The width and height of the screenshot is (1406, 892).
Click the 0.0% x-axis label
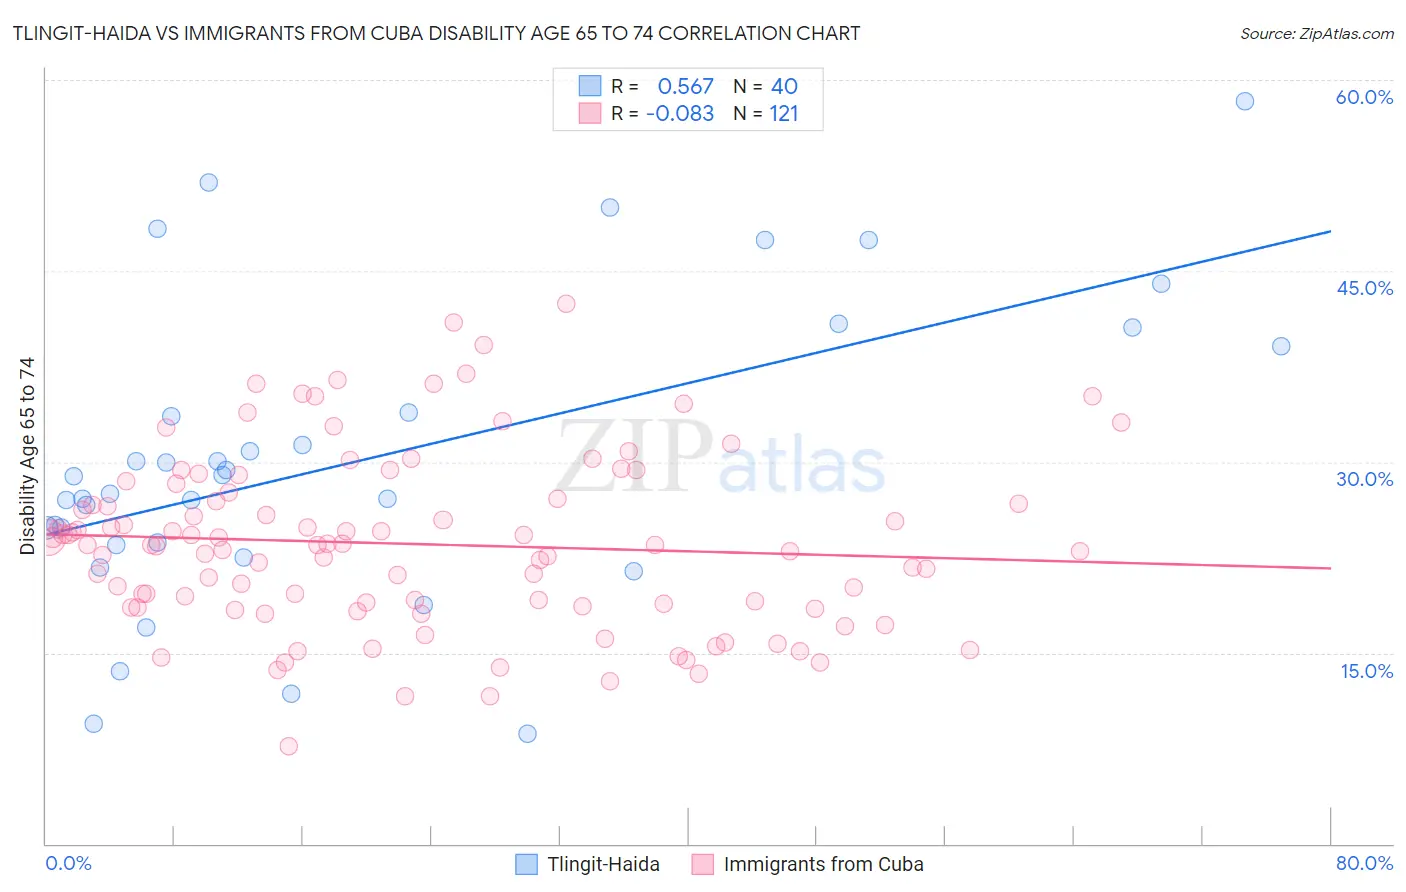point(68,863)
